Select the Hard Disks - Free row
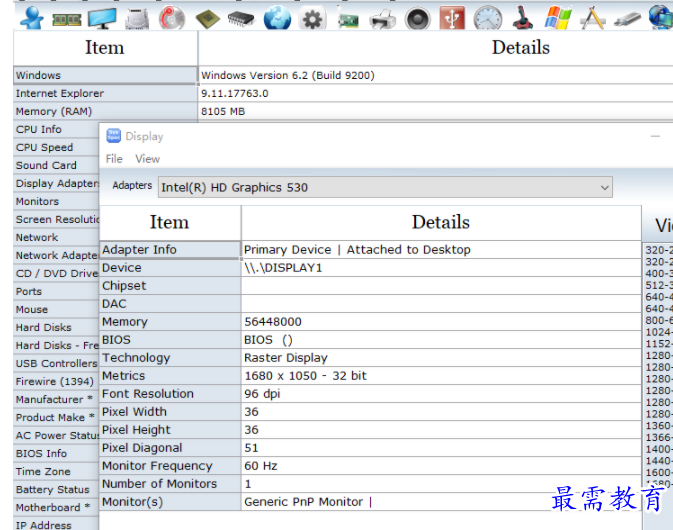 point(56,345)
